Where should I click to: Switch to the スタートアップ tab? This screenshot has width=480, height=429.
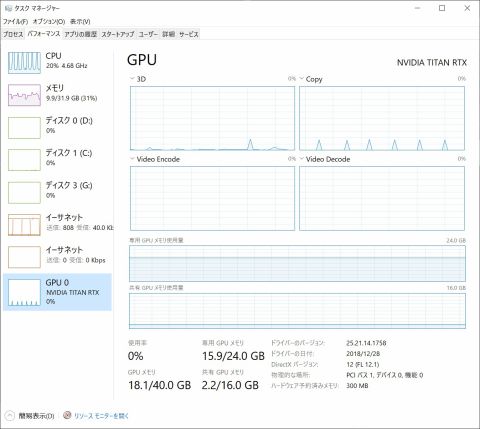pos(118,34)
